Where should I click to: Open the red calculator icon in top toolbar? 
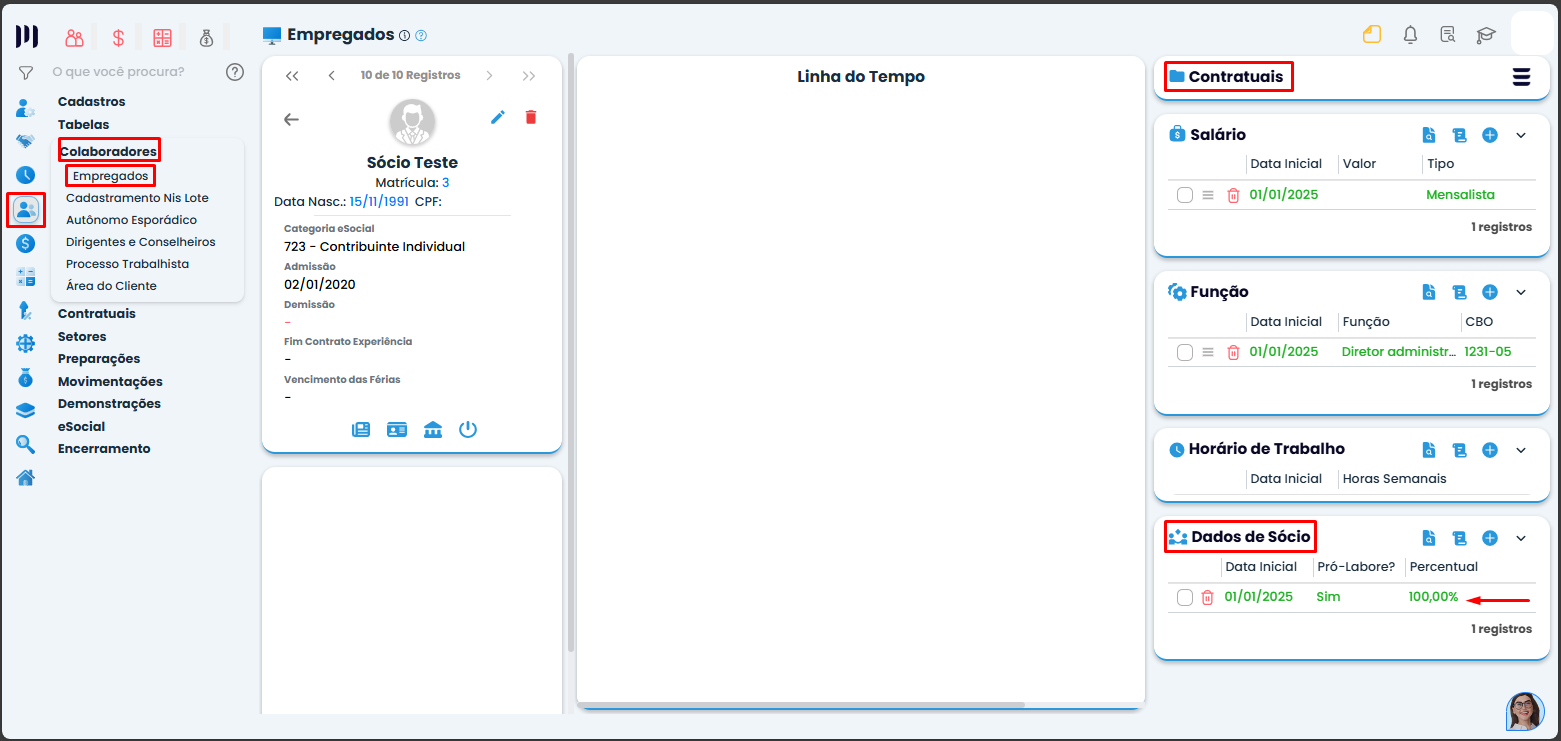click(162, 38)
